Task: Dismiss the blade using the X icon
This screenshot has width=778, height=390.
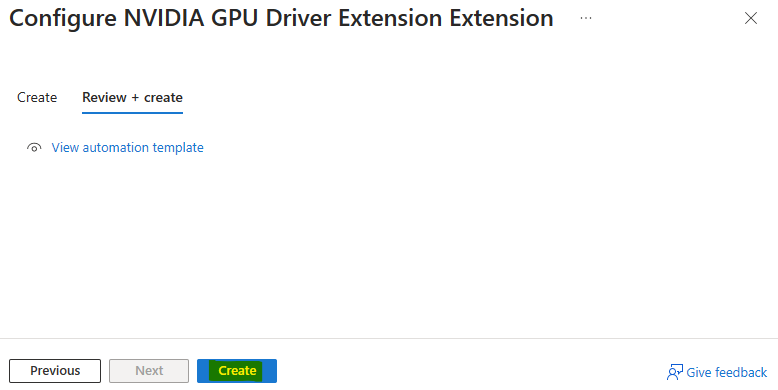Action: point(751,18)
